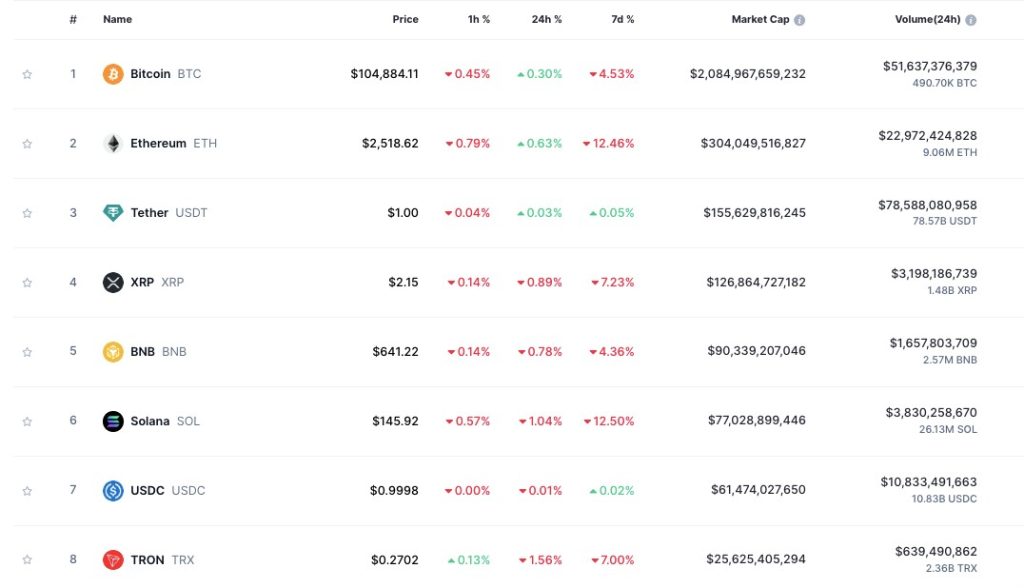Click XRP market cap $126,864,727,182
The width and height of the screenshot is (1024, 588).
[756, 282]
